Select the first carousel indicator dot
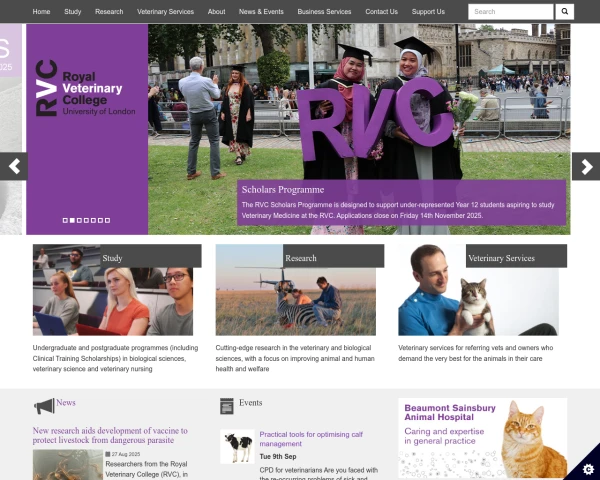This screenshot has height=480, width=600. coord(65,220)
